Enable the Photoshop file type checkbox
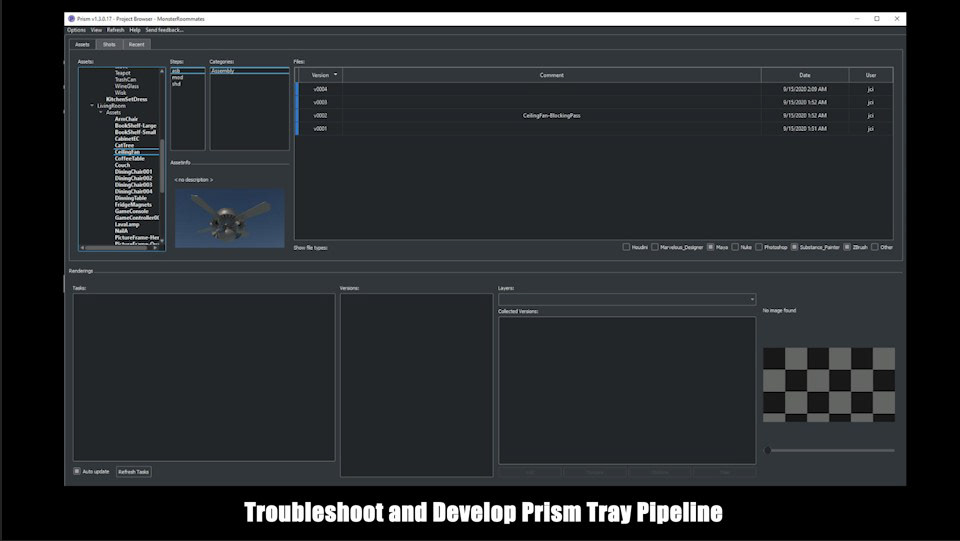 tap(759, 247)
